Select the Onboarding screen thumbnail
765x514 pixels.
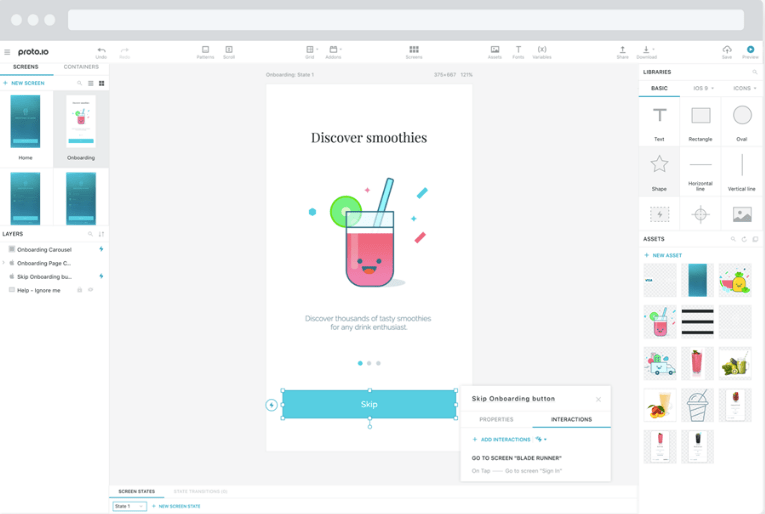point(81,121)
